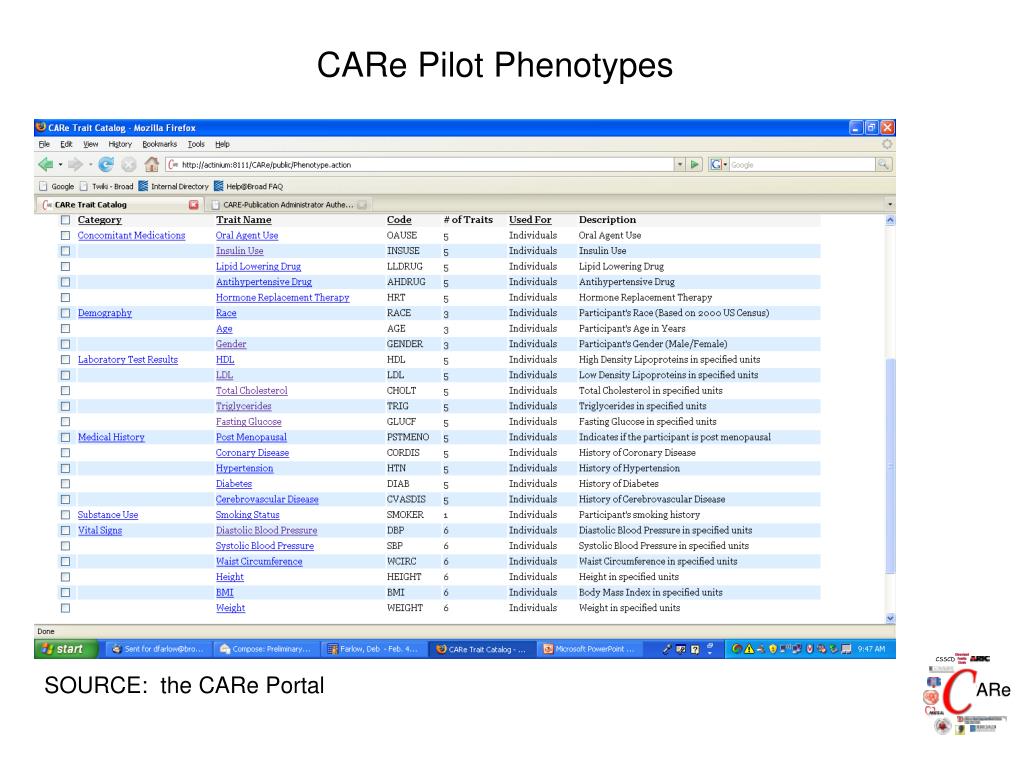Open the File menu
The height and width of the screenshot is (768, 1024).
[44, 144]
